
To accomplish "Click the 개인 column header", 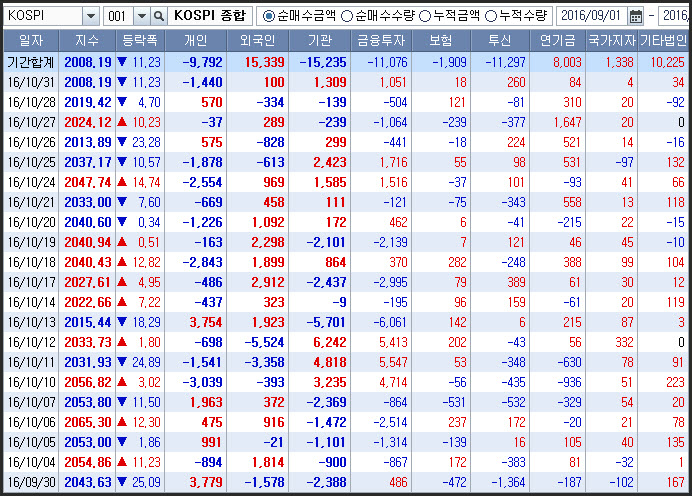I will [196, 41].
